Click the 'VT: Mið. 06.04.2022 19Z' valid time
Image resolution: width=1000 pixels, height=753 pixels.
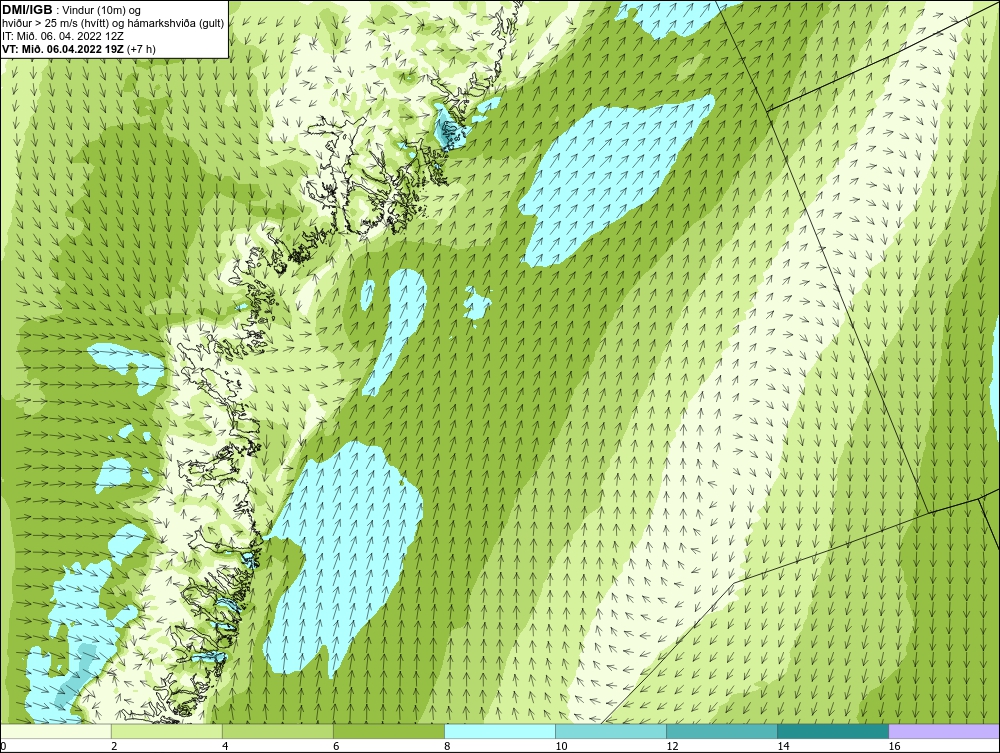[63, 48]
